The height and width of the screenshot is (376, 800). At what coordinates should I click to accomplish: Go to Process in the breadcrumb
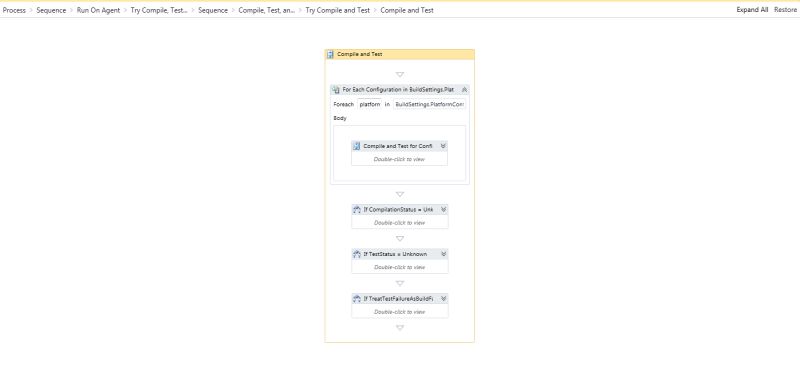(14, 10)
